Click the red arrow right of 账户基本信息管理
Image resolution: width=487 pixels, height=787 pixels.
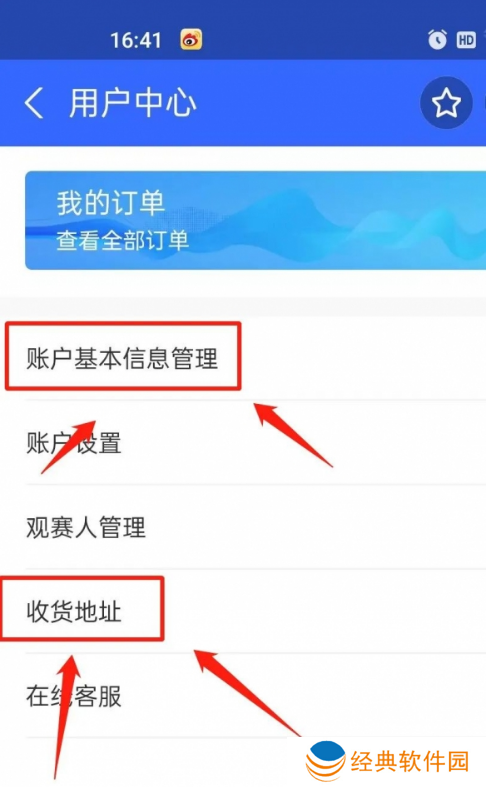(x=293, y=435)
